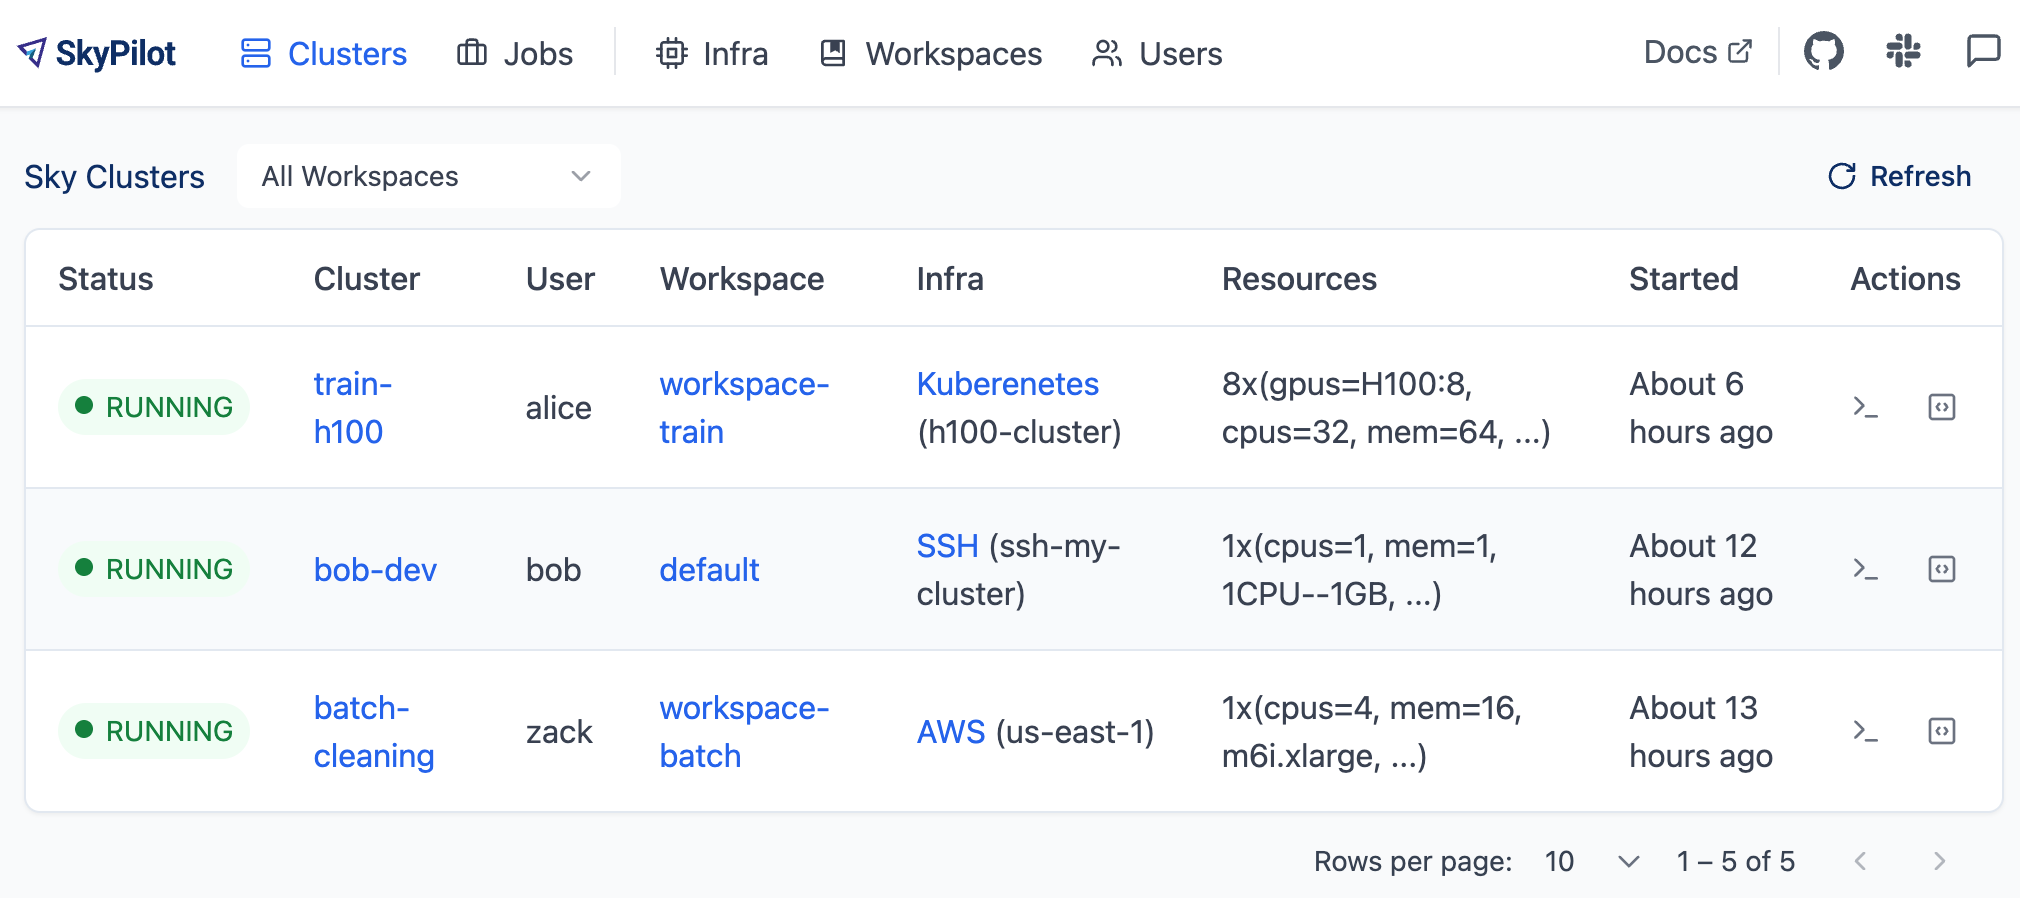Viewport: 2020px width, 898px height.
Task: Open SSH terminal for train-h100 cluster
Action: [x=1865, y=407]
